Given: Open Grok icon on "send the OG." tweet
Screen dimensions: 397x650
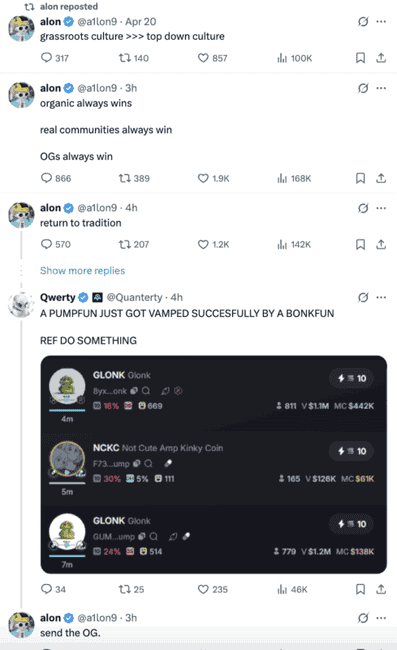Looking at the screenshot, I should pos(363,618).
